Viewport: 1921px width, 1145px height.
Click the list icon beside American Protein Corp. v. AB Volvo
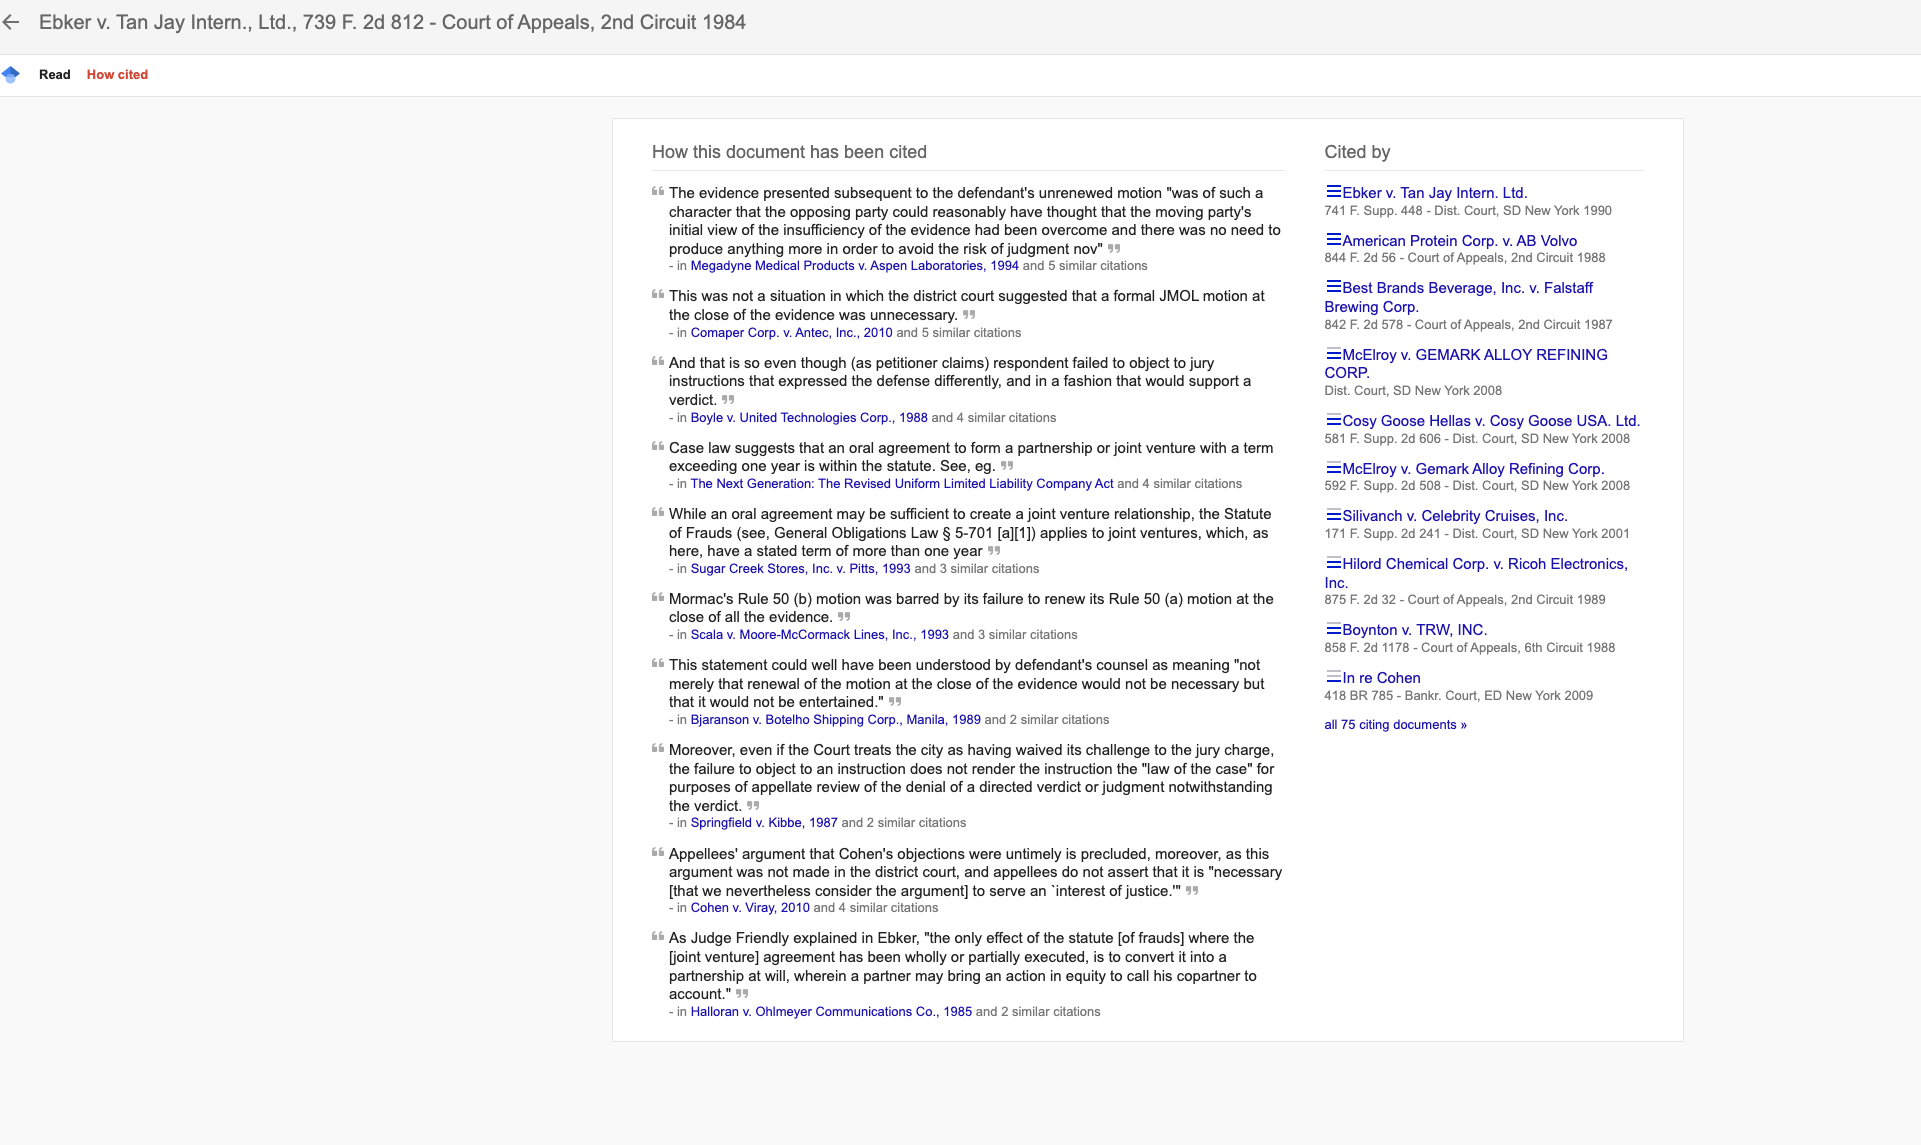[1333, 239]
